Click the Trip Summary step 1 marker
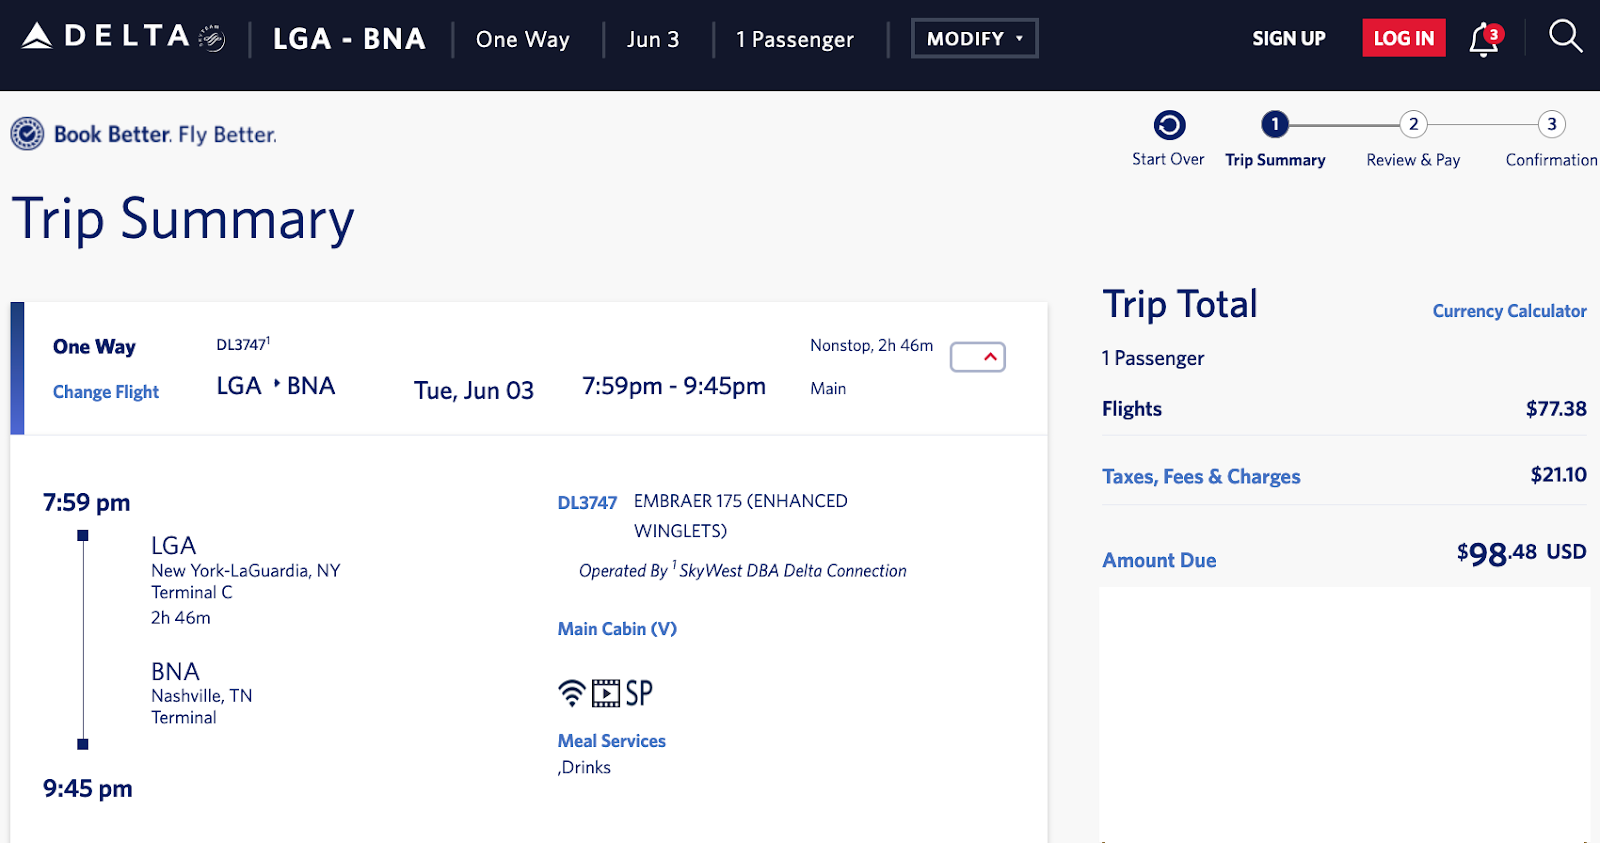 pyautogui.click(x=1275, y=124)
